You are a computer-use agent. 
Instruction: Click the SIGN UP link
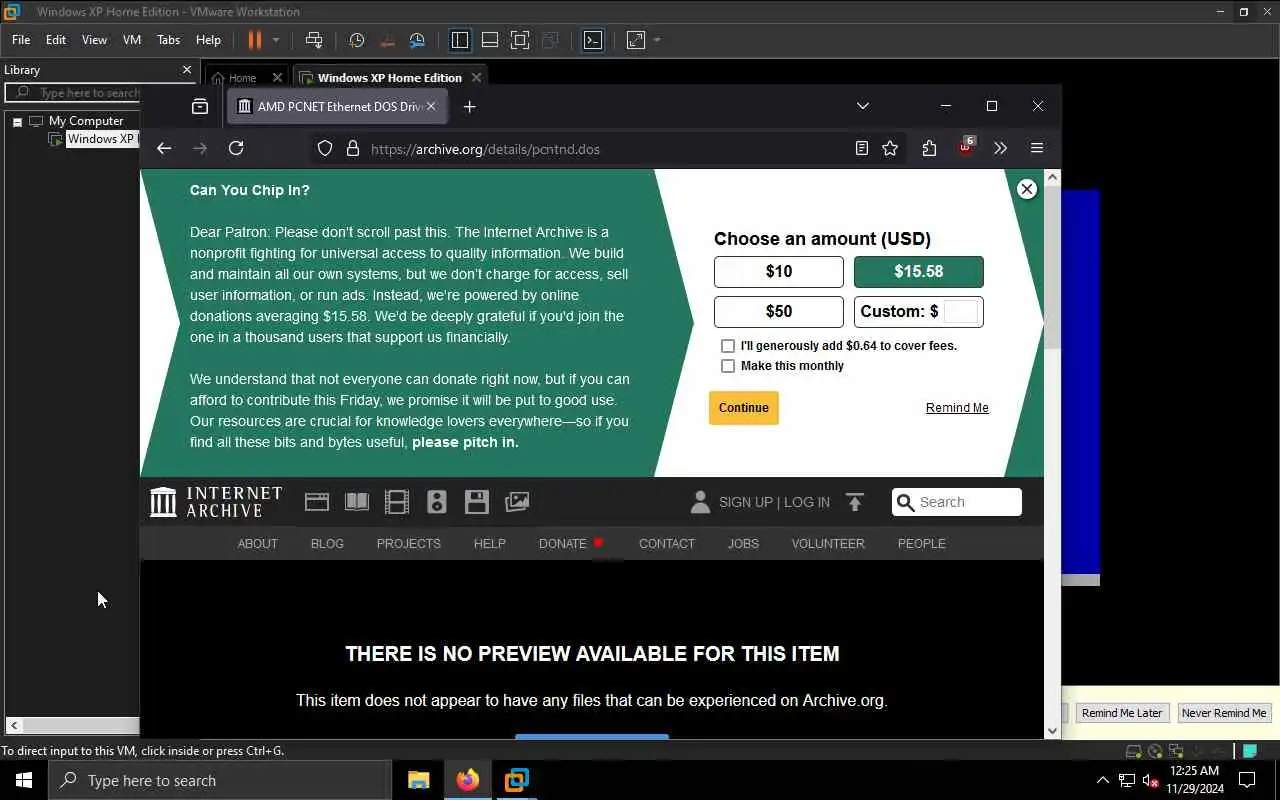(746, 502)
